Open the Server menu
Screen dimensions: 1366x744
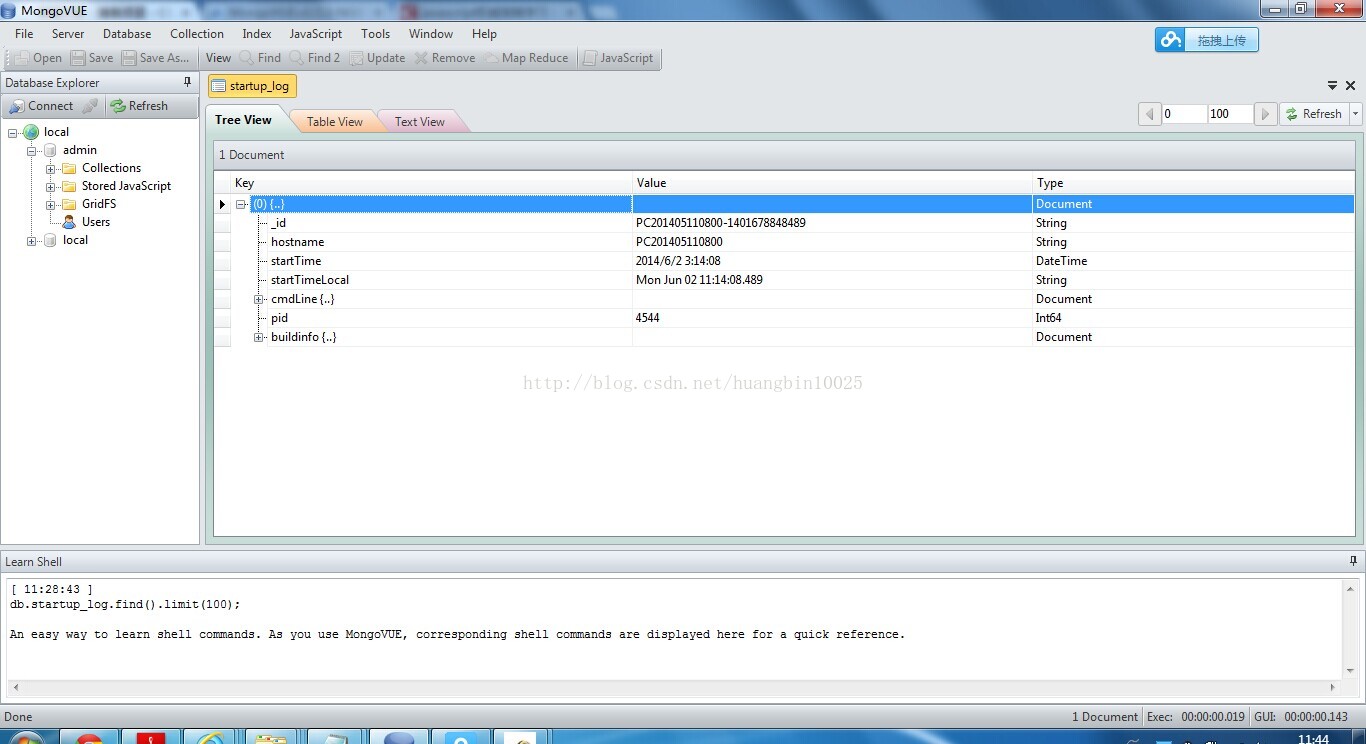click(68, 34)
